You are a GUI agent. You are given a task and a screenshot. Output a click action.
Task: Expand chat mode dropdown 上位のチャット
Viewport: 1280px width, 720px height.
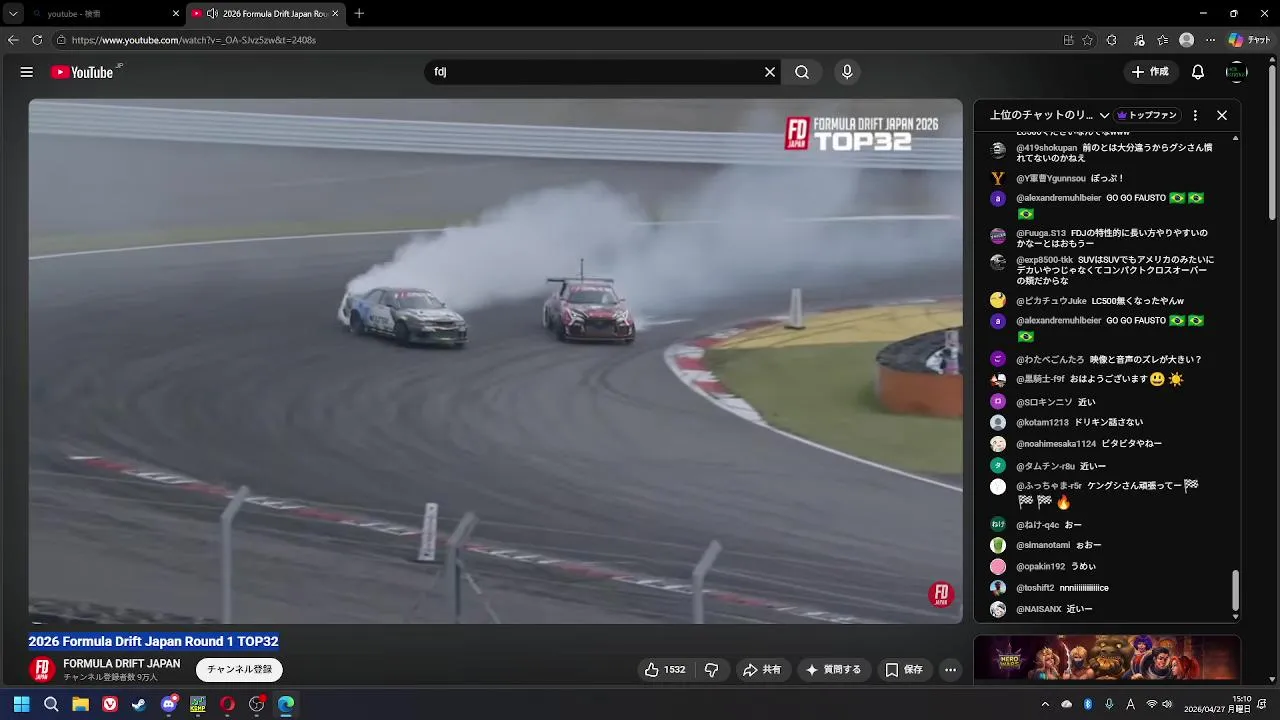pyautogui.click(x=1050, y=115)
